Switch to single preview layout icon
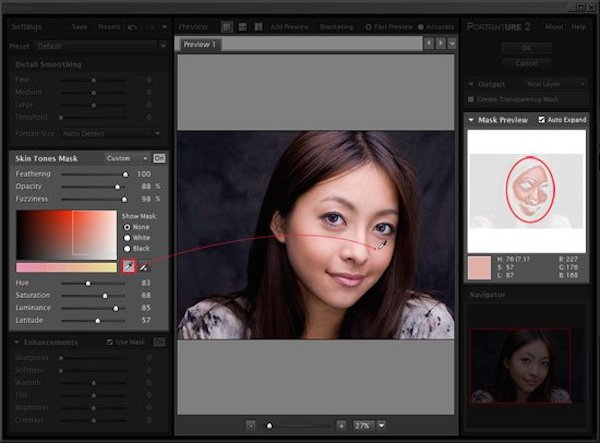 pyautogui.click(x=227, y=26)
